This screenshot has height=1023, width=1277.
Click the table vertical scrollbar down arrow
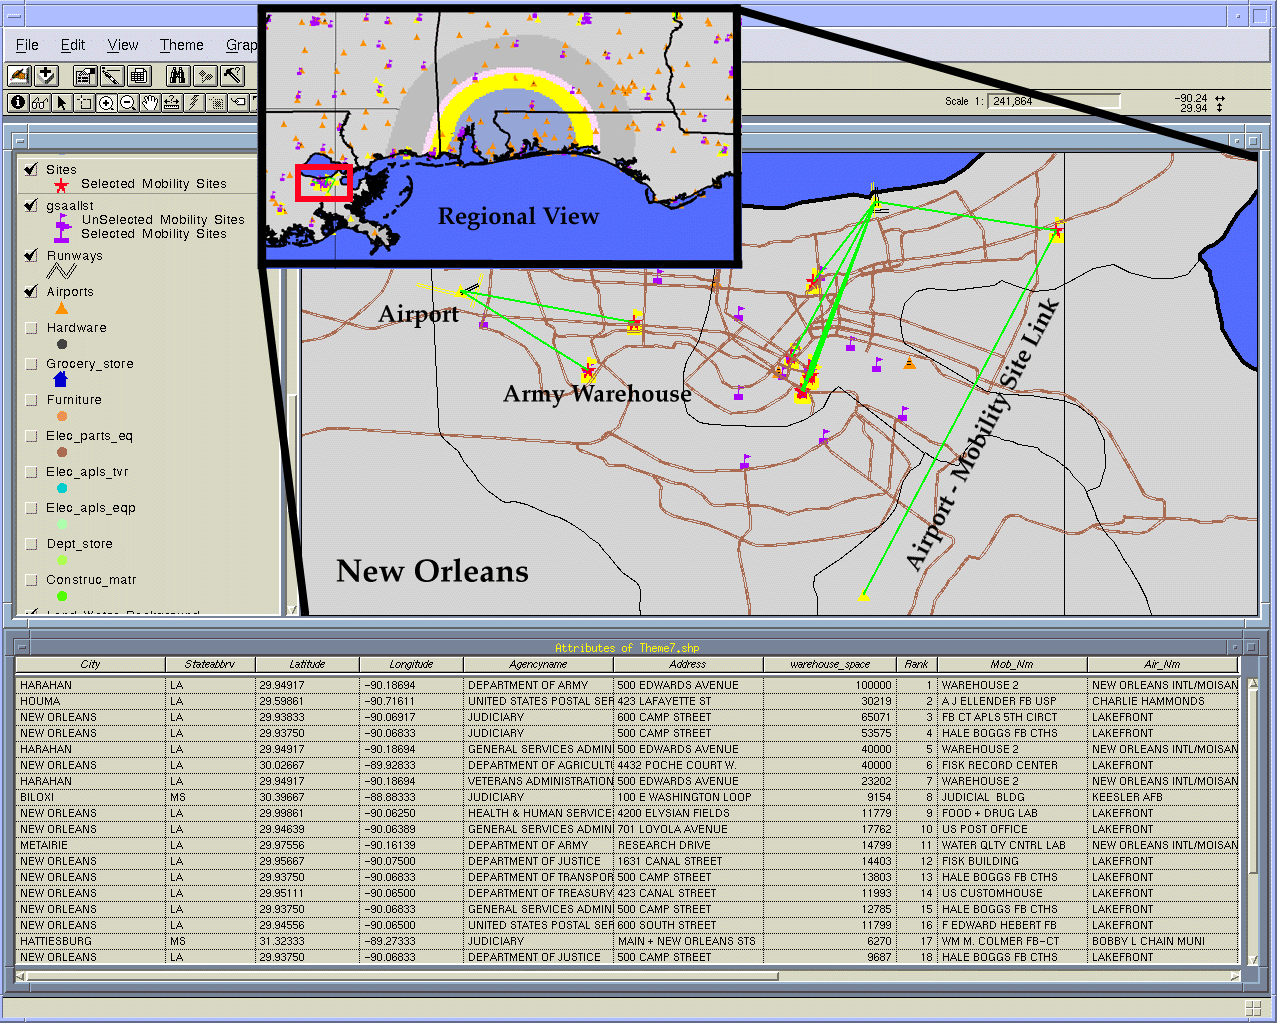tap(1252, 961)
